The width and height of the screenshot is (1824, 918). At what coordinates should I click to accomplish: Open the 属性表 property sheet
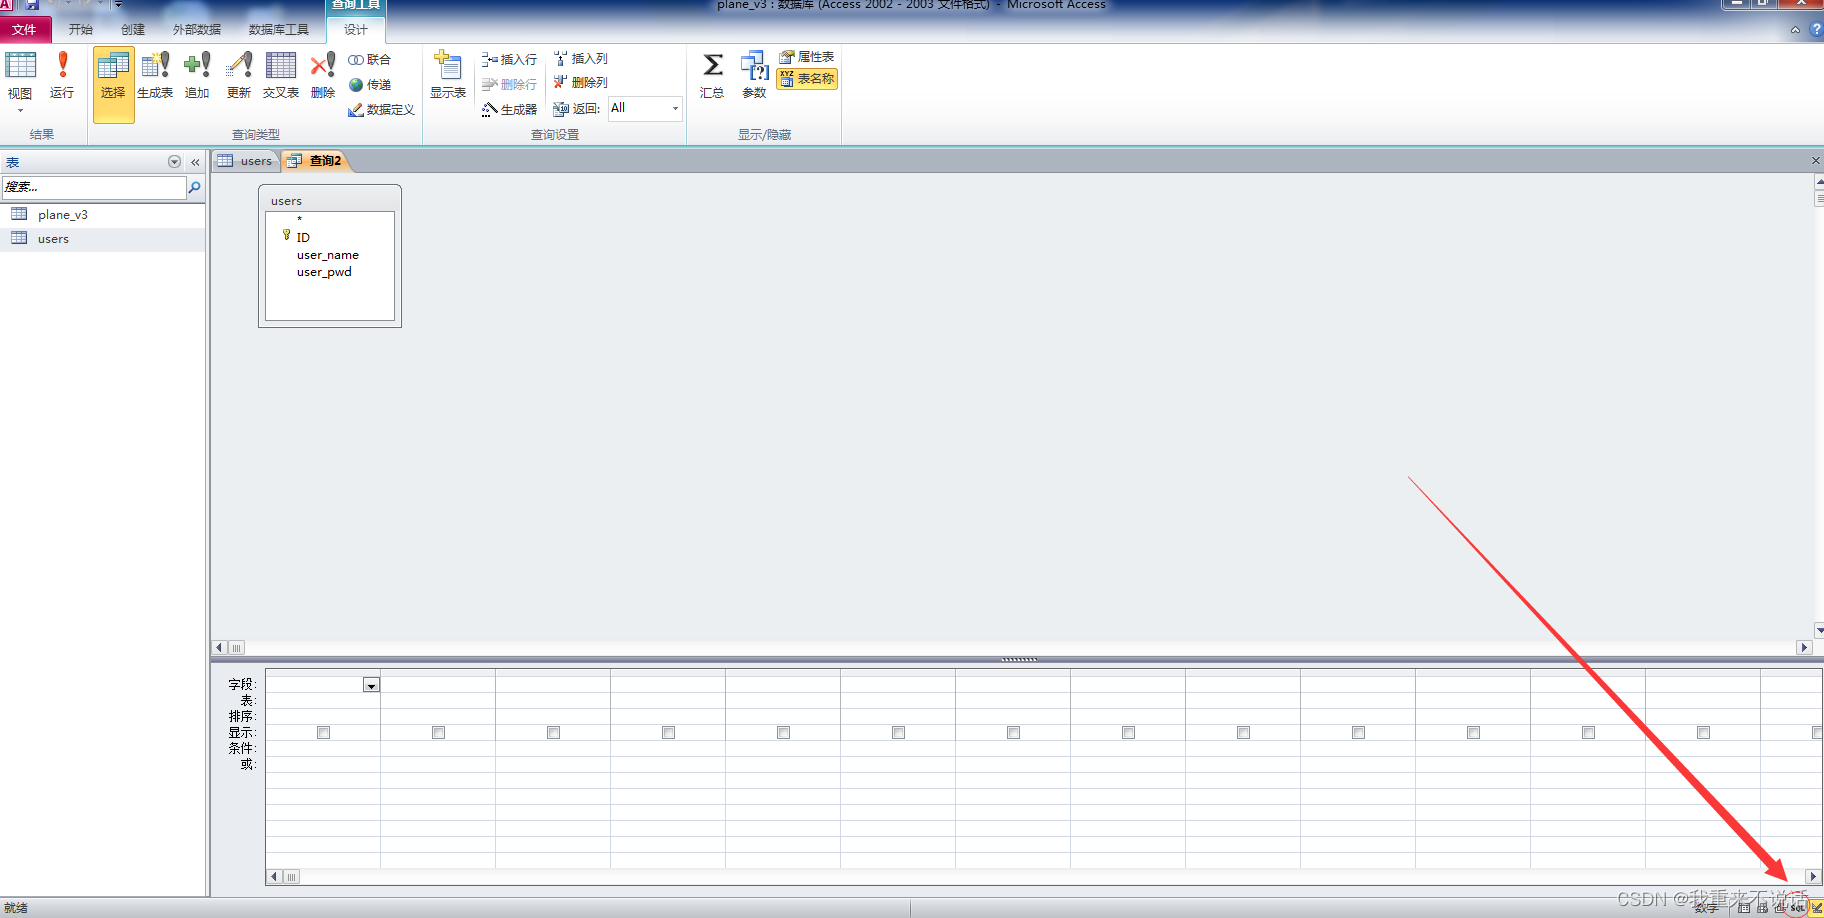point(806,57)
